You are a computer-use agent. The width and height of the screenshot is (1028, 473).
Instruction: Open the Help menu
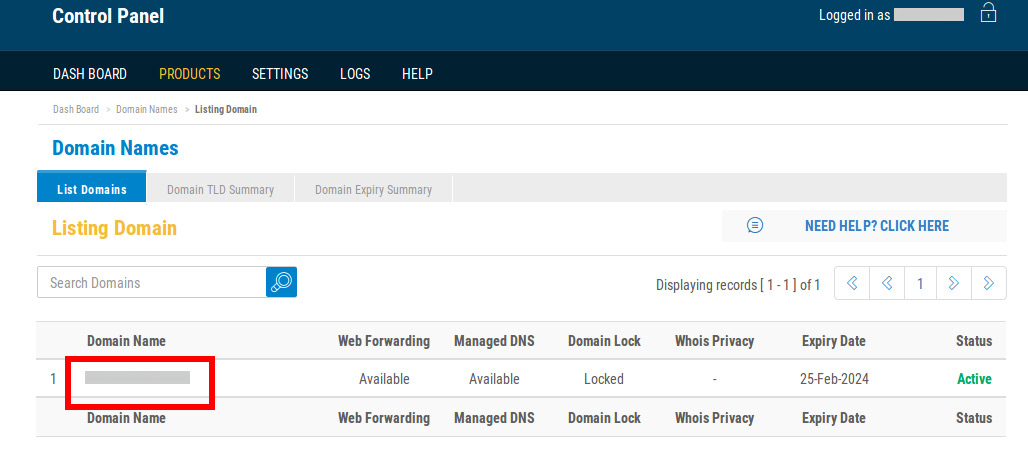417,74
